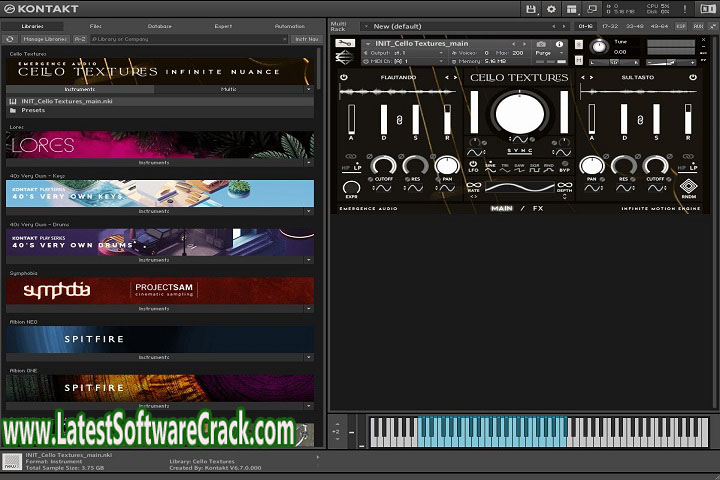Select the SQR LFO waveform

(534, 168)
